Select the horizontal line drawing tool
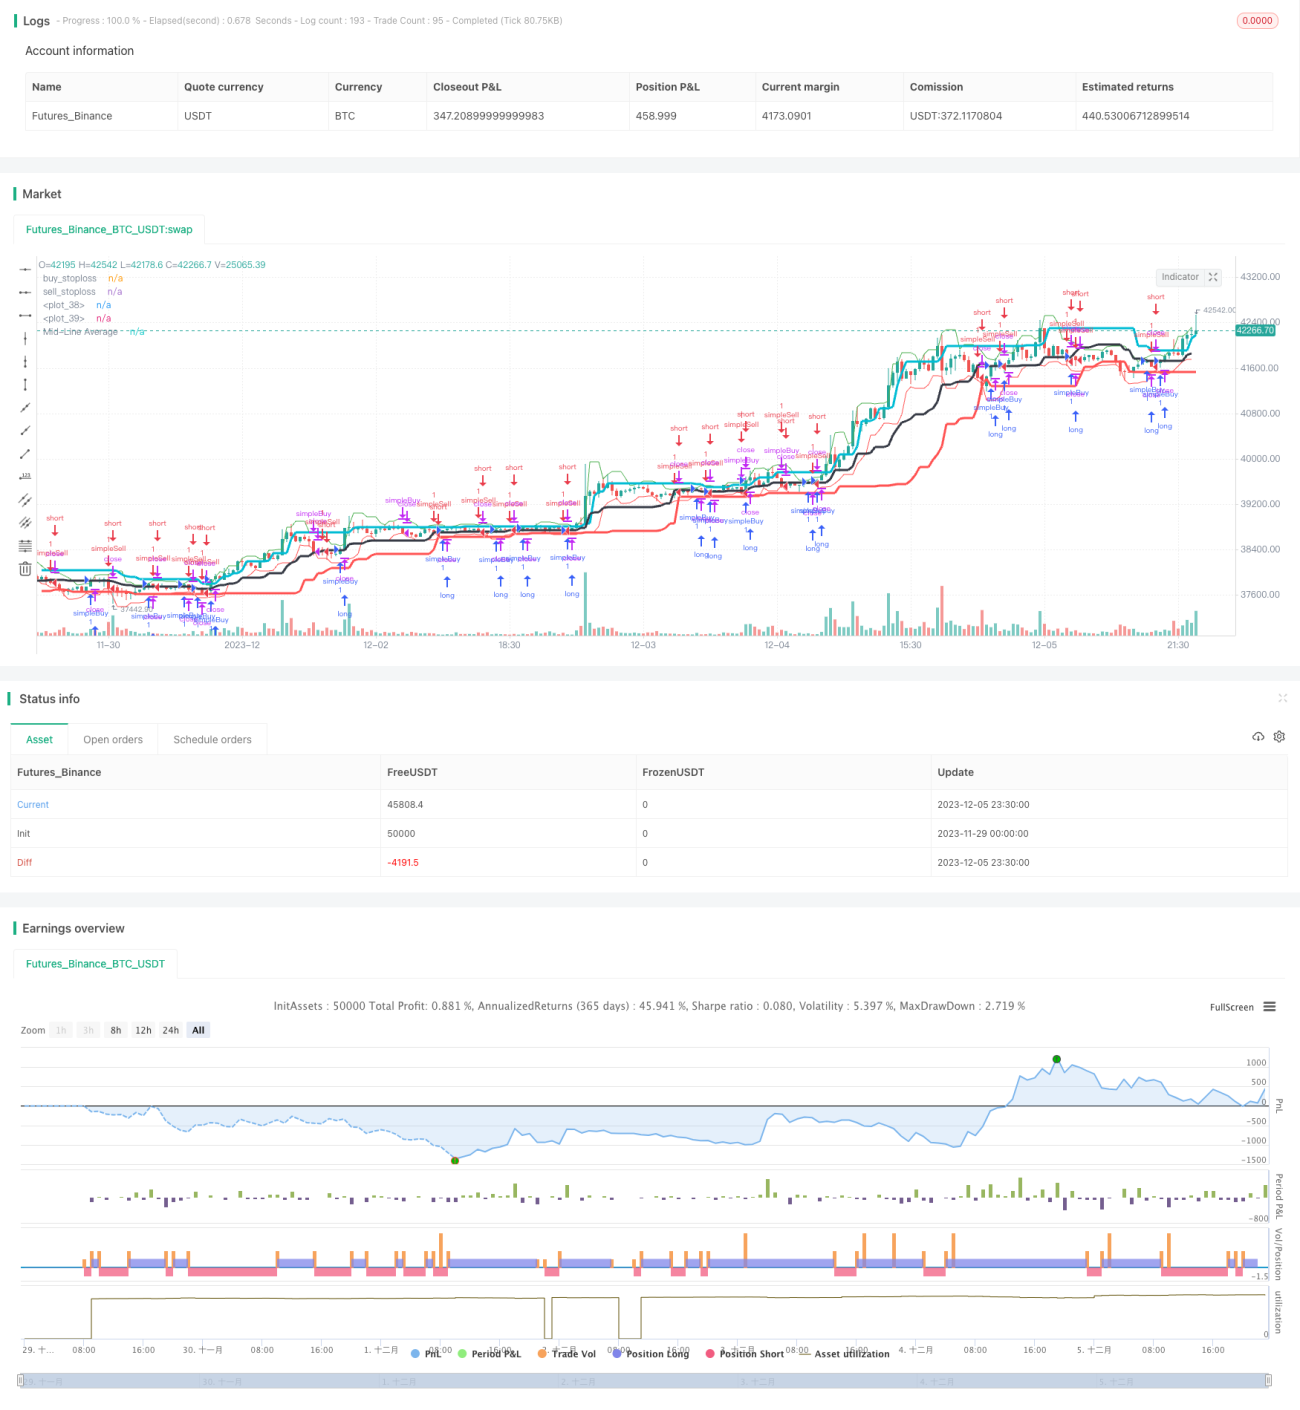Image resolution: width=1300 pixels, height=1410 pixels. [25, 269]
